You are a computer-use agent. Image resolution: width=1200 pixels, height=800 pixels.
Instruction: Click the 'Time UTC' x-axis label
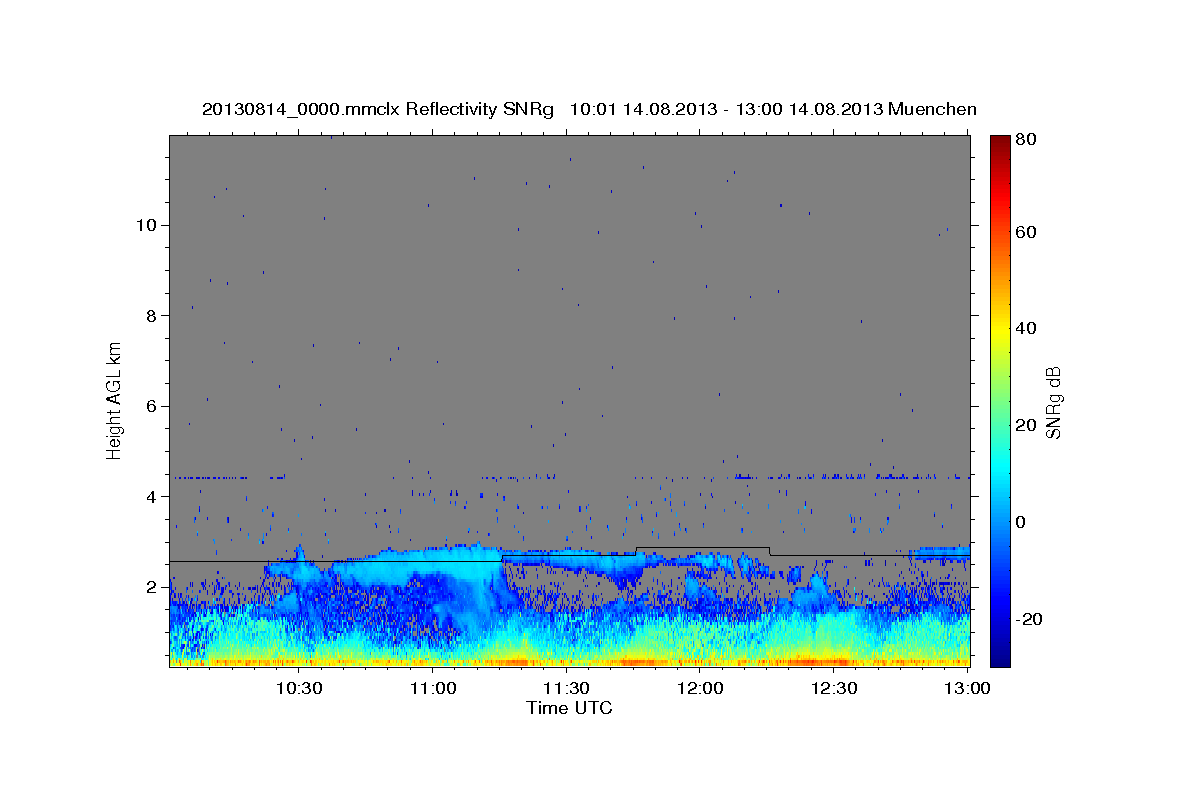(569, 708)
